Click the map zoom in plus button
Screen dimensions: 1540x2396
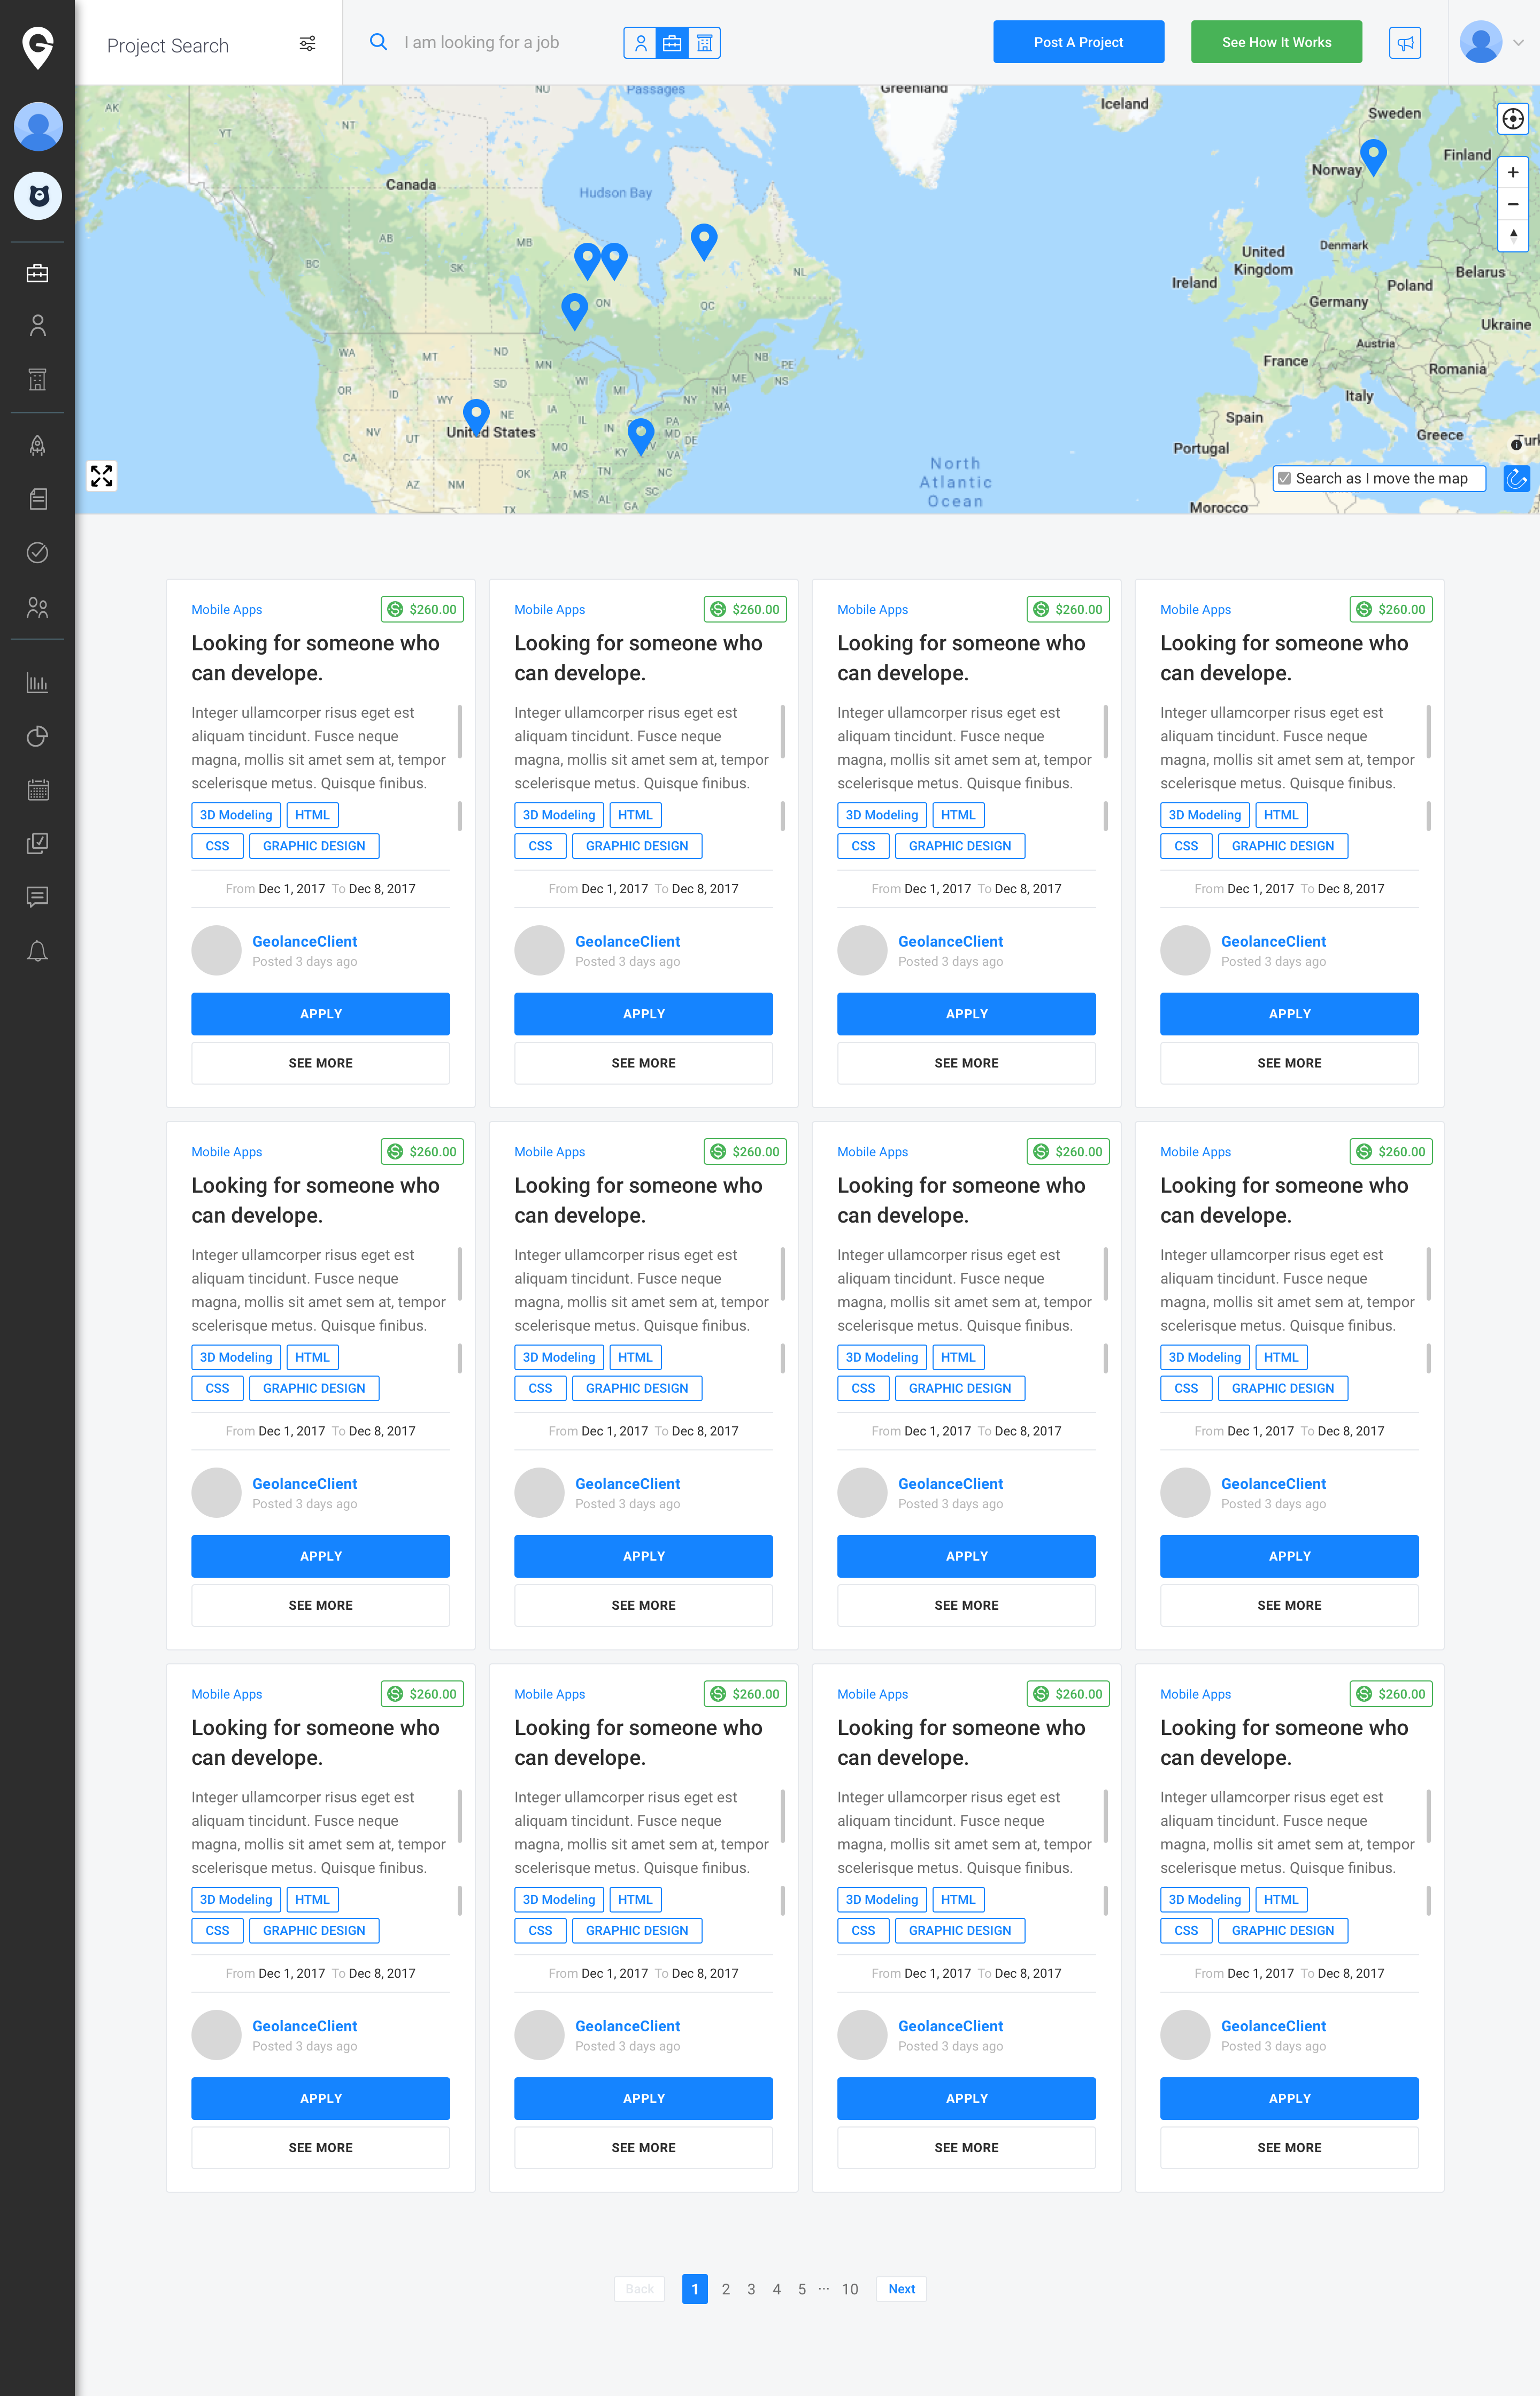point(1513,172)
